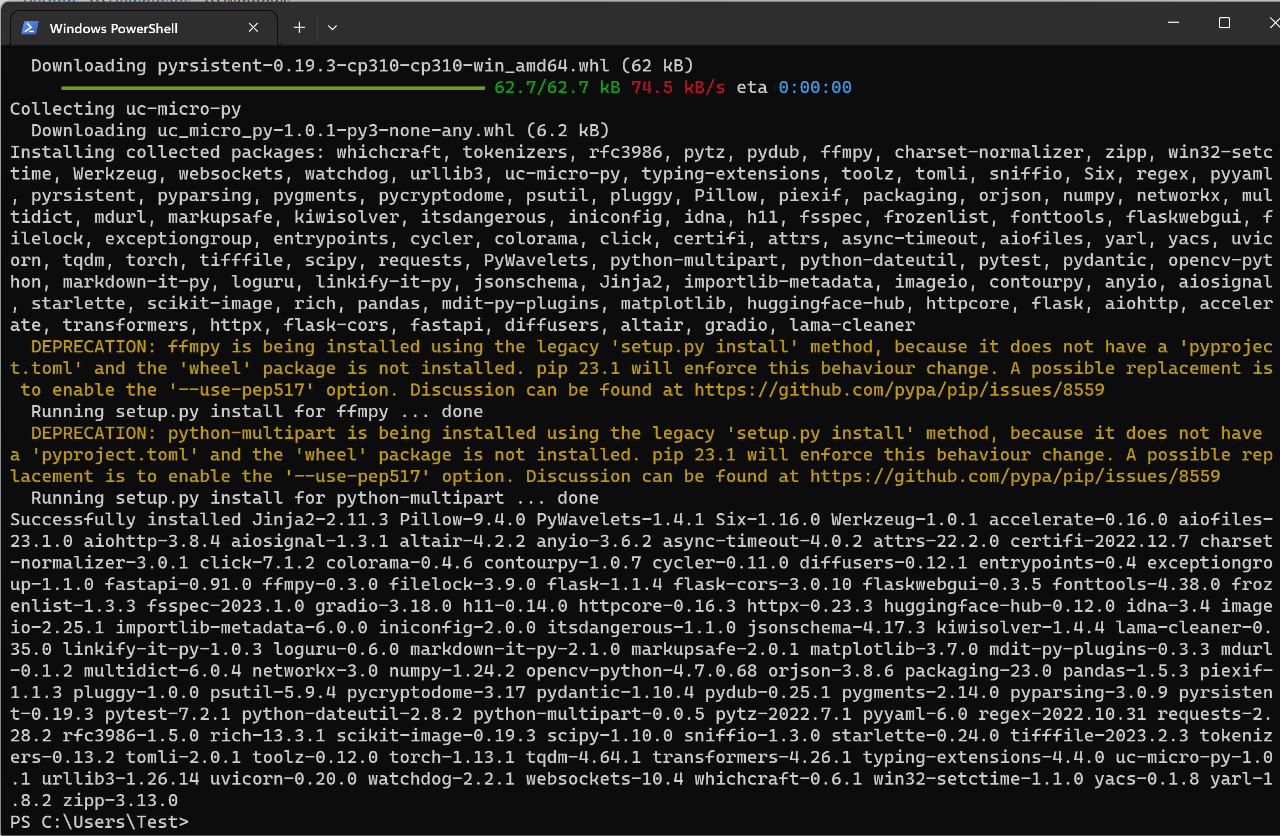The image size is (1280, 836).
Task: Select the Windows PowerShell tab
Action: click(x=144, y=28)
